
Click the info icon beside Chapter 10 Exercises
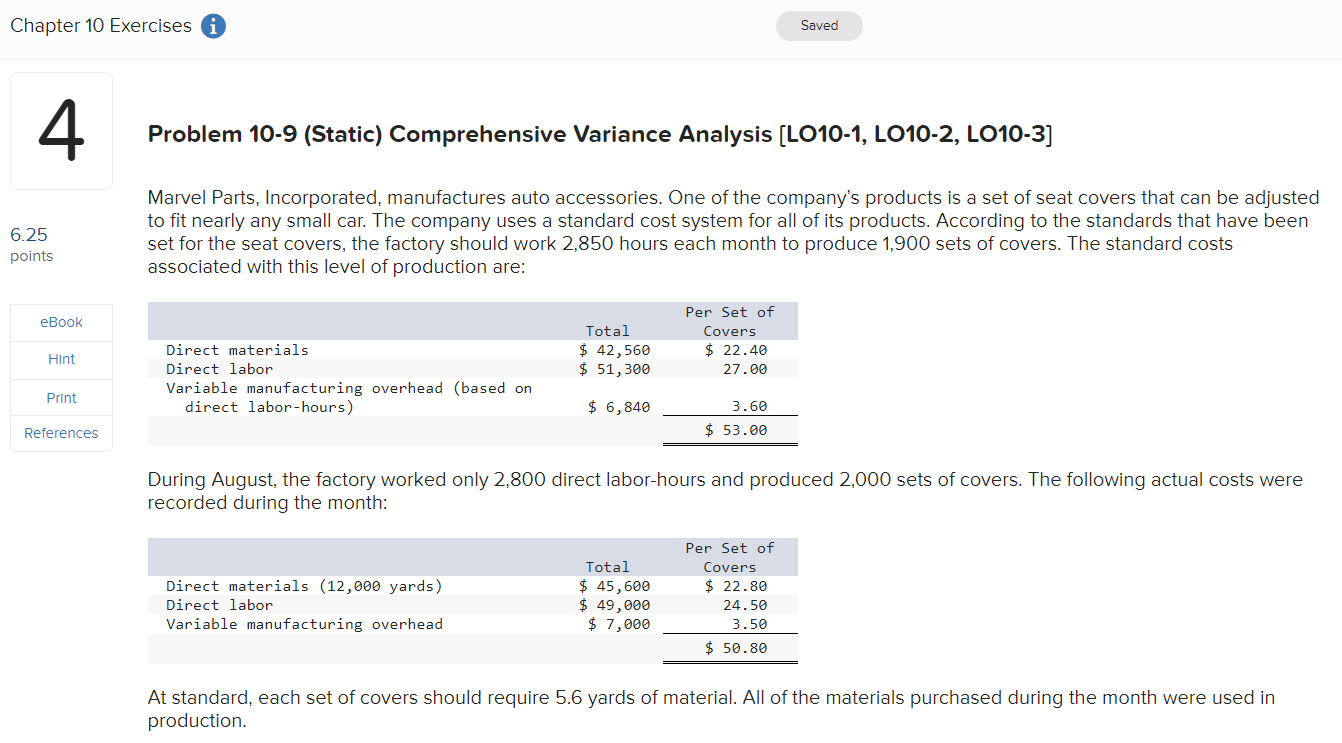point(212,26)
